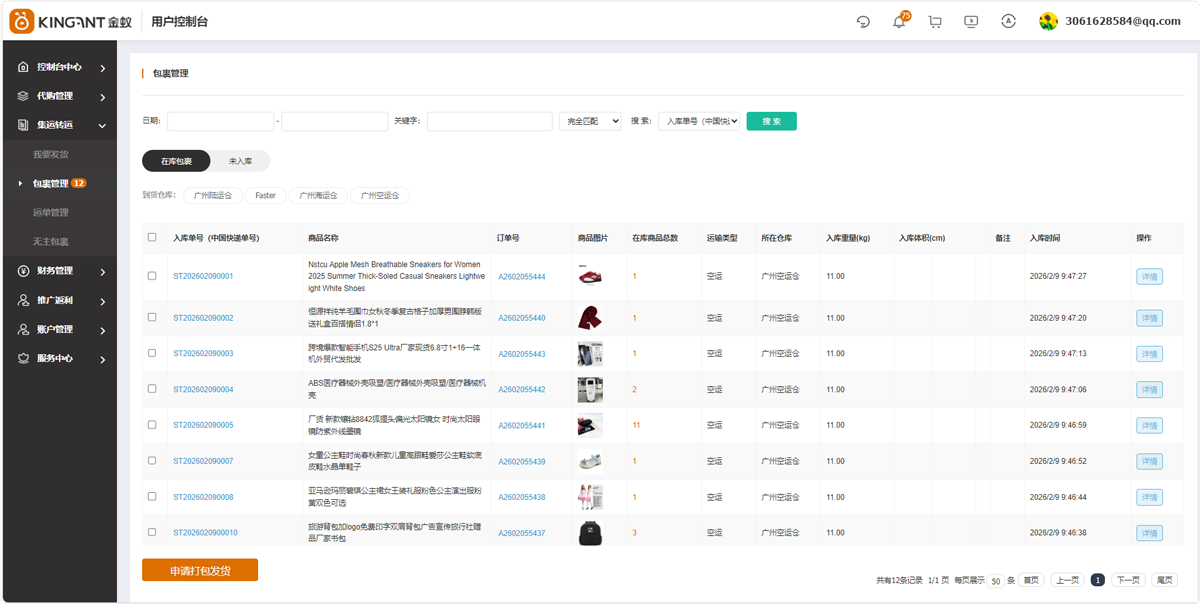Switch to the 未入库 tab
This screenshot has width=1200, height=604.
click(240, 161)
